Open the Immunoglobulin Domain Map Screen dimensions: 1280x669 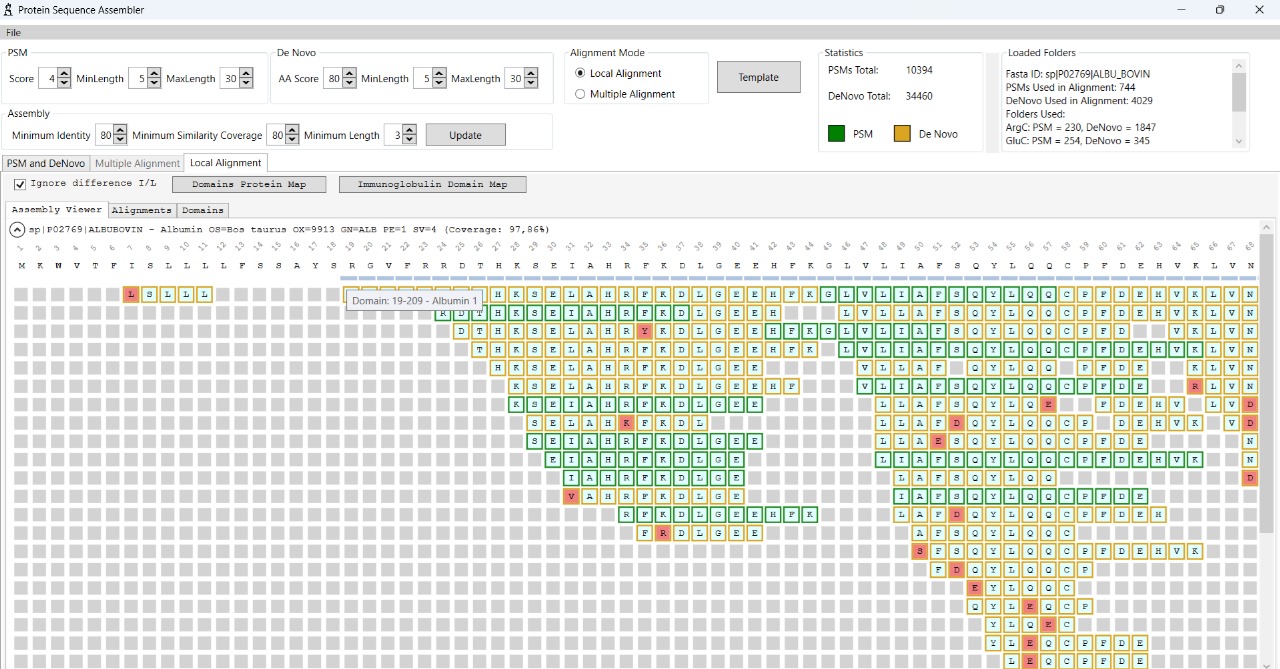(432, 184)
